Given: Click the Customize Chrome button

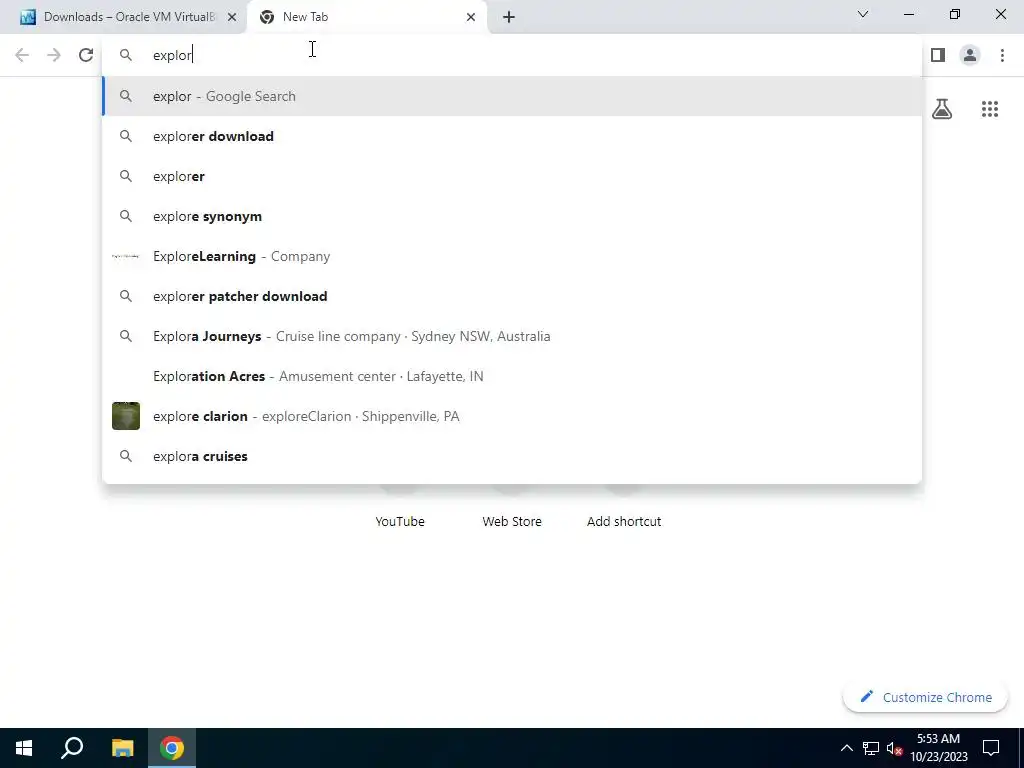Looking at the screenshot, I should pos(925,697).
